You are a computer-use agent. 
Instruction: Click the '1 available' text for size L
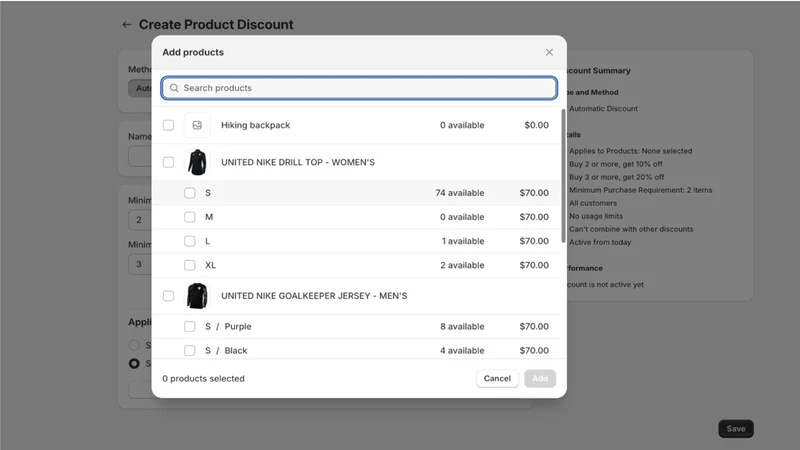[x=463, y=241]
